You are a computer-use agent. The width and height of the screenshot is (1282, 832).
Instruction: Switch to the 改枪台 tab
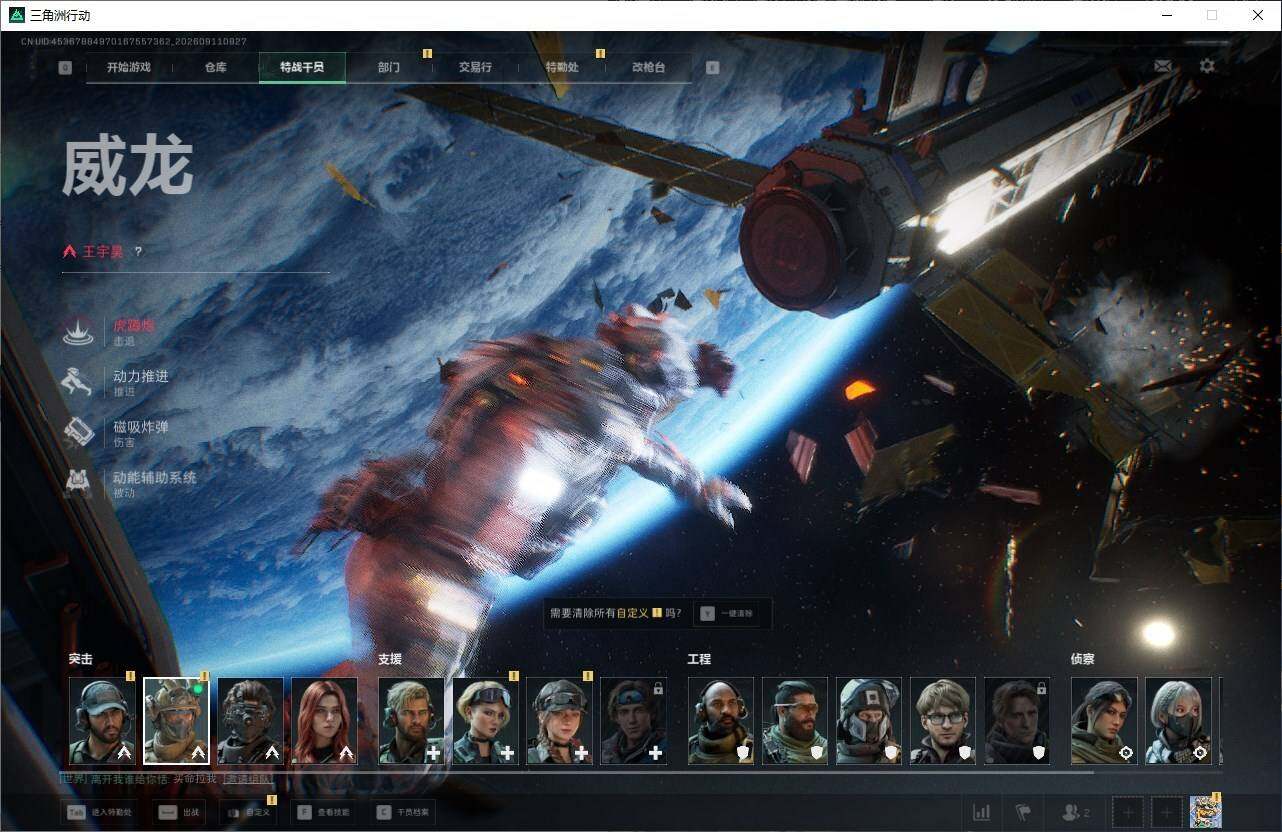pos(648,68)
